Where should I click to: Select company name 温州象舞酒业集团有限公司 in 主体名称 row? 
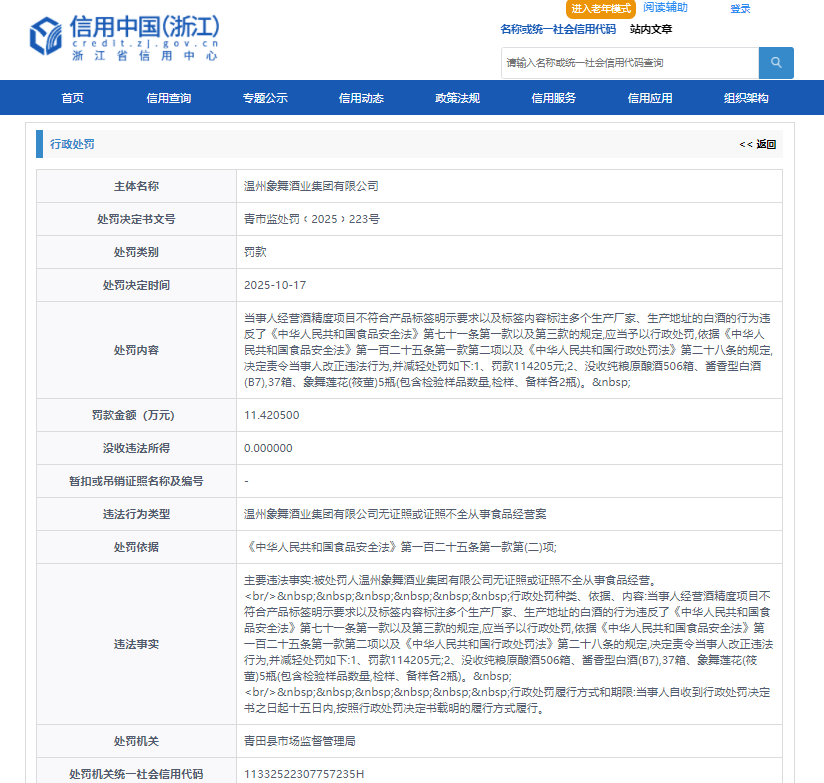click(311, 186)
